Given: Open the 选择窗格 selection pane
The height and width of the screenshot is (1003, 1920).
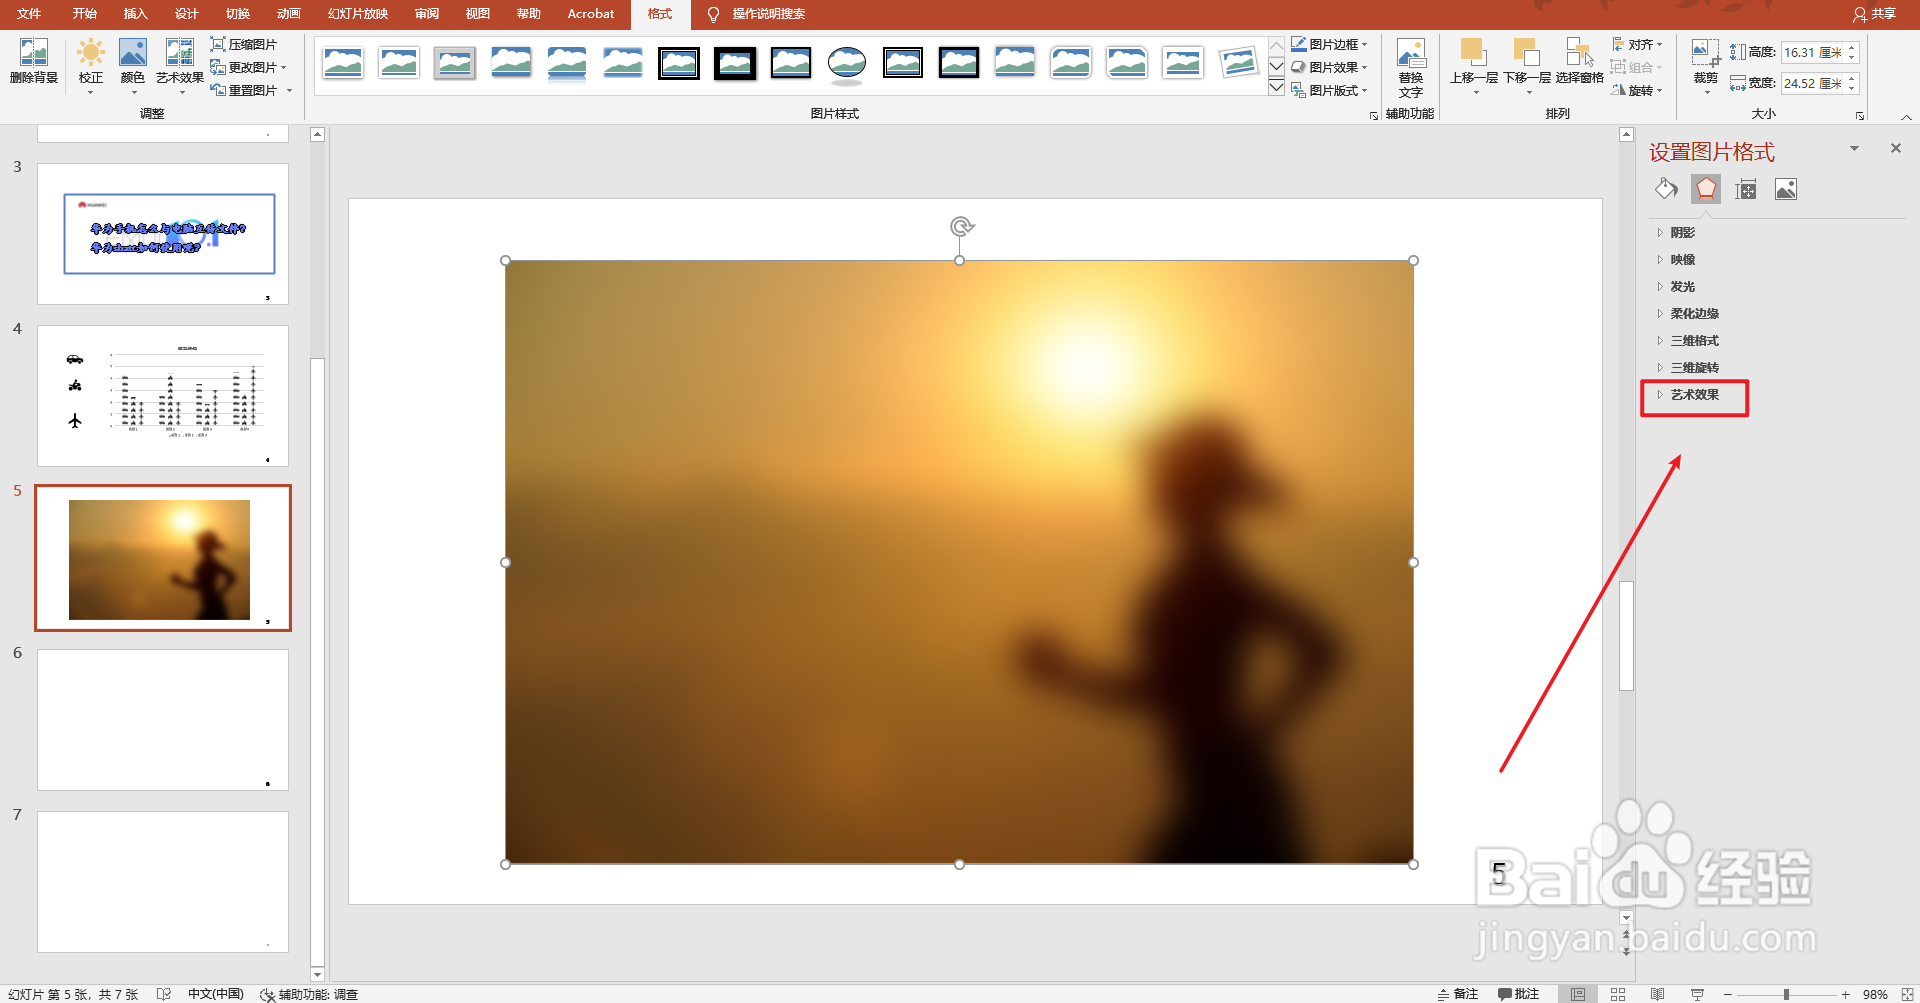Looking at the screenshot, I should (1580, 60).
